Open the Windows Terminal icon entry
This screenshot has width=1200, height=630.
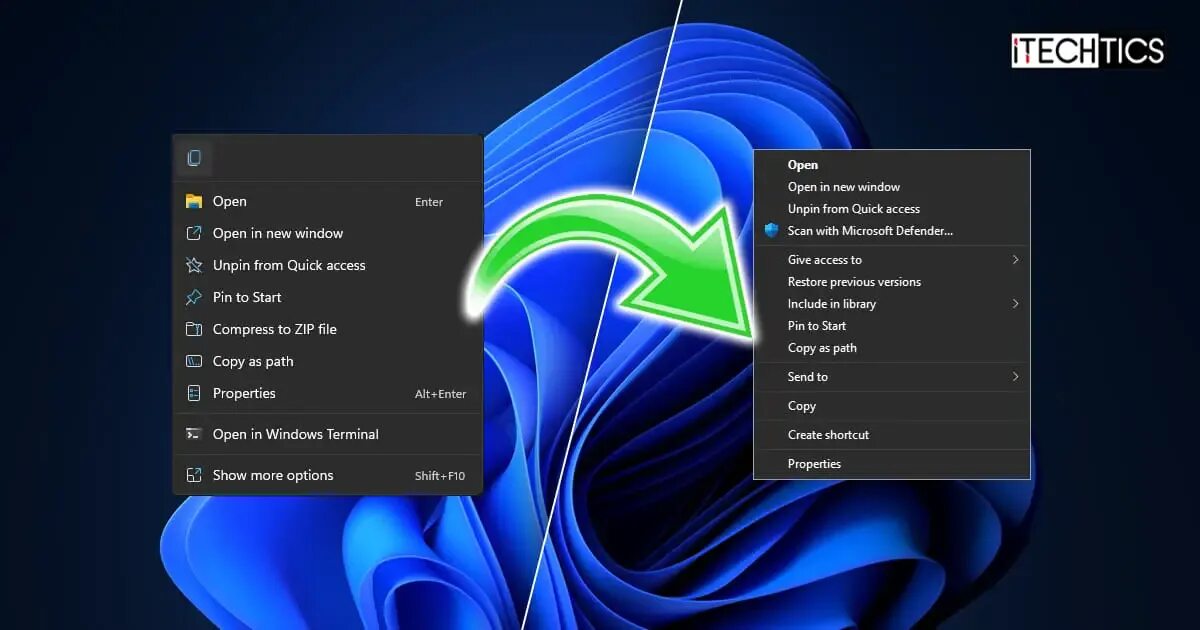194,434
